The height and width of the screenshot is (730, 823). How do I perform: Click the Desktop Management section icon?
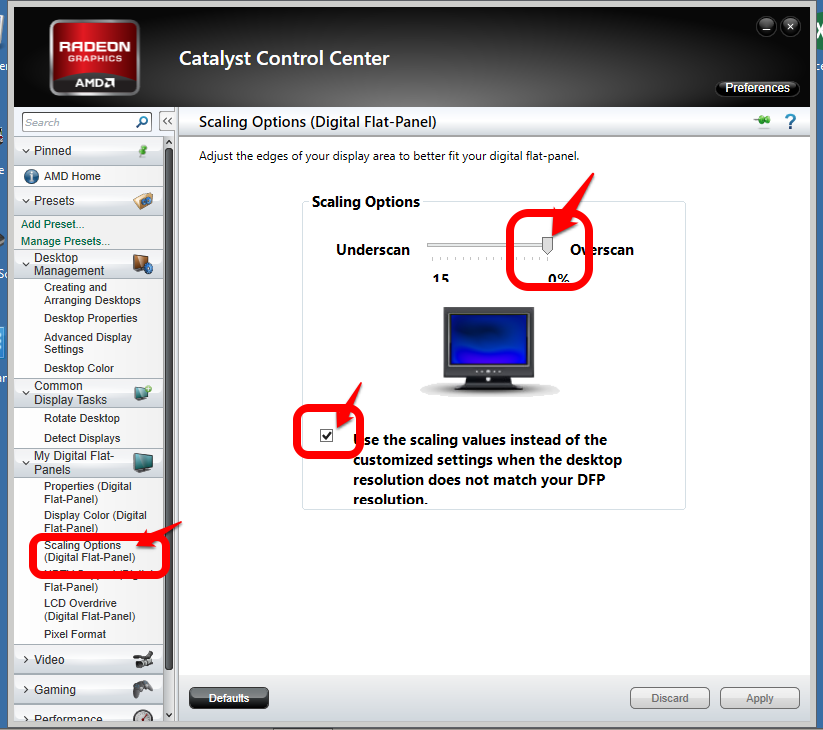tap(143, 264)
